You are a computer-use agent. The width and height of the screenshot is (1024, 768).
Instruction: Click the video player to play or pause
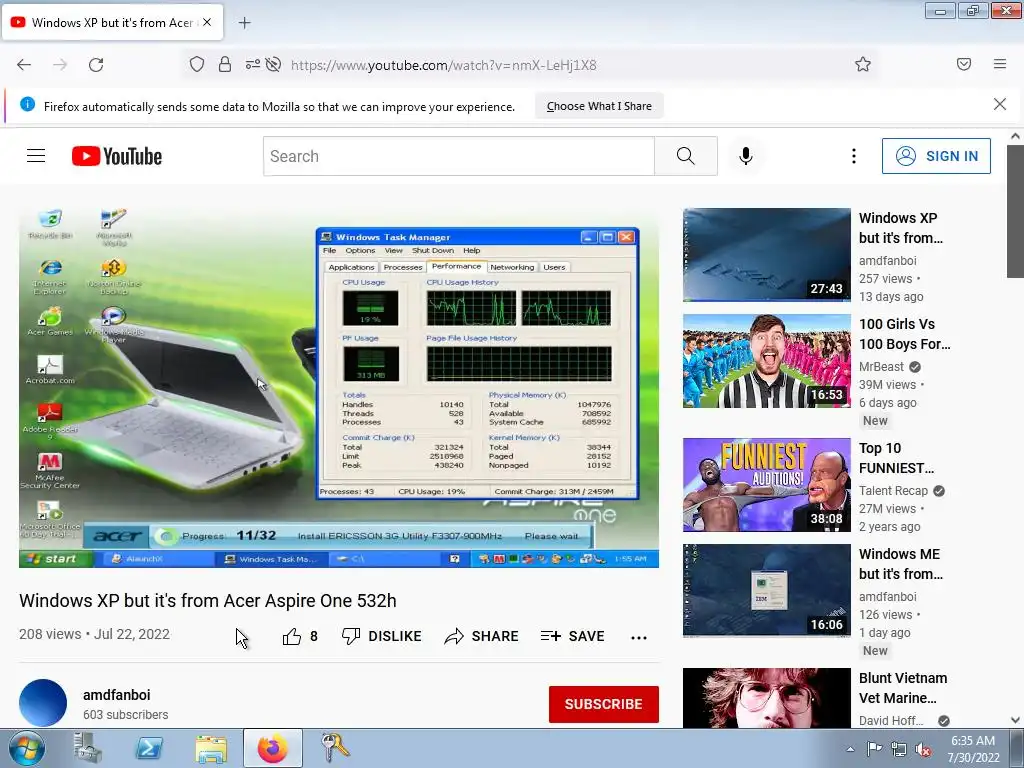pyautogui.click(x=339, y=387)
